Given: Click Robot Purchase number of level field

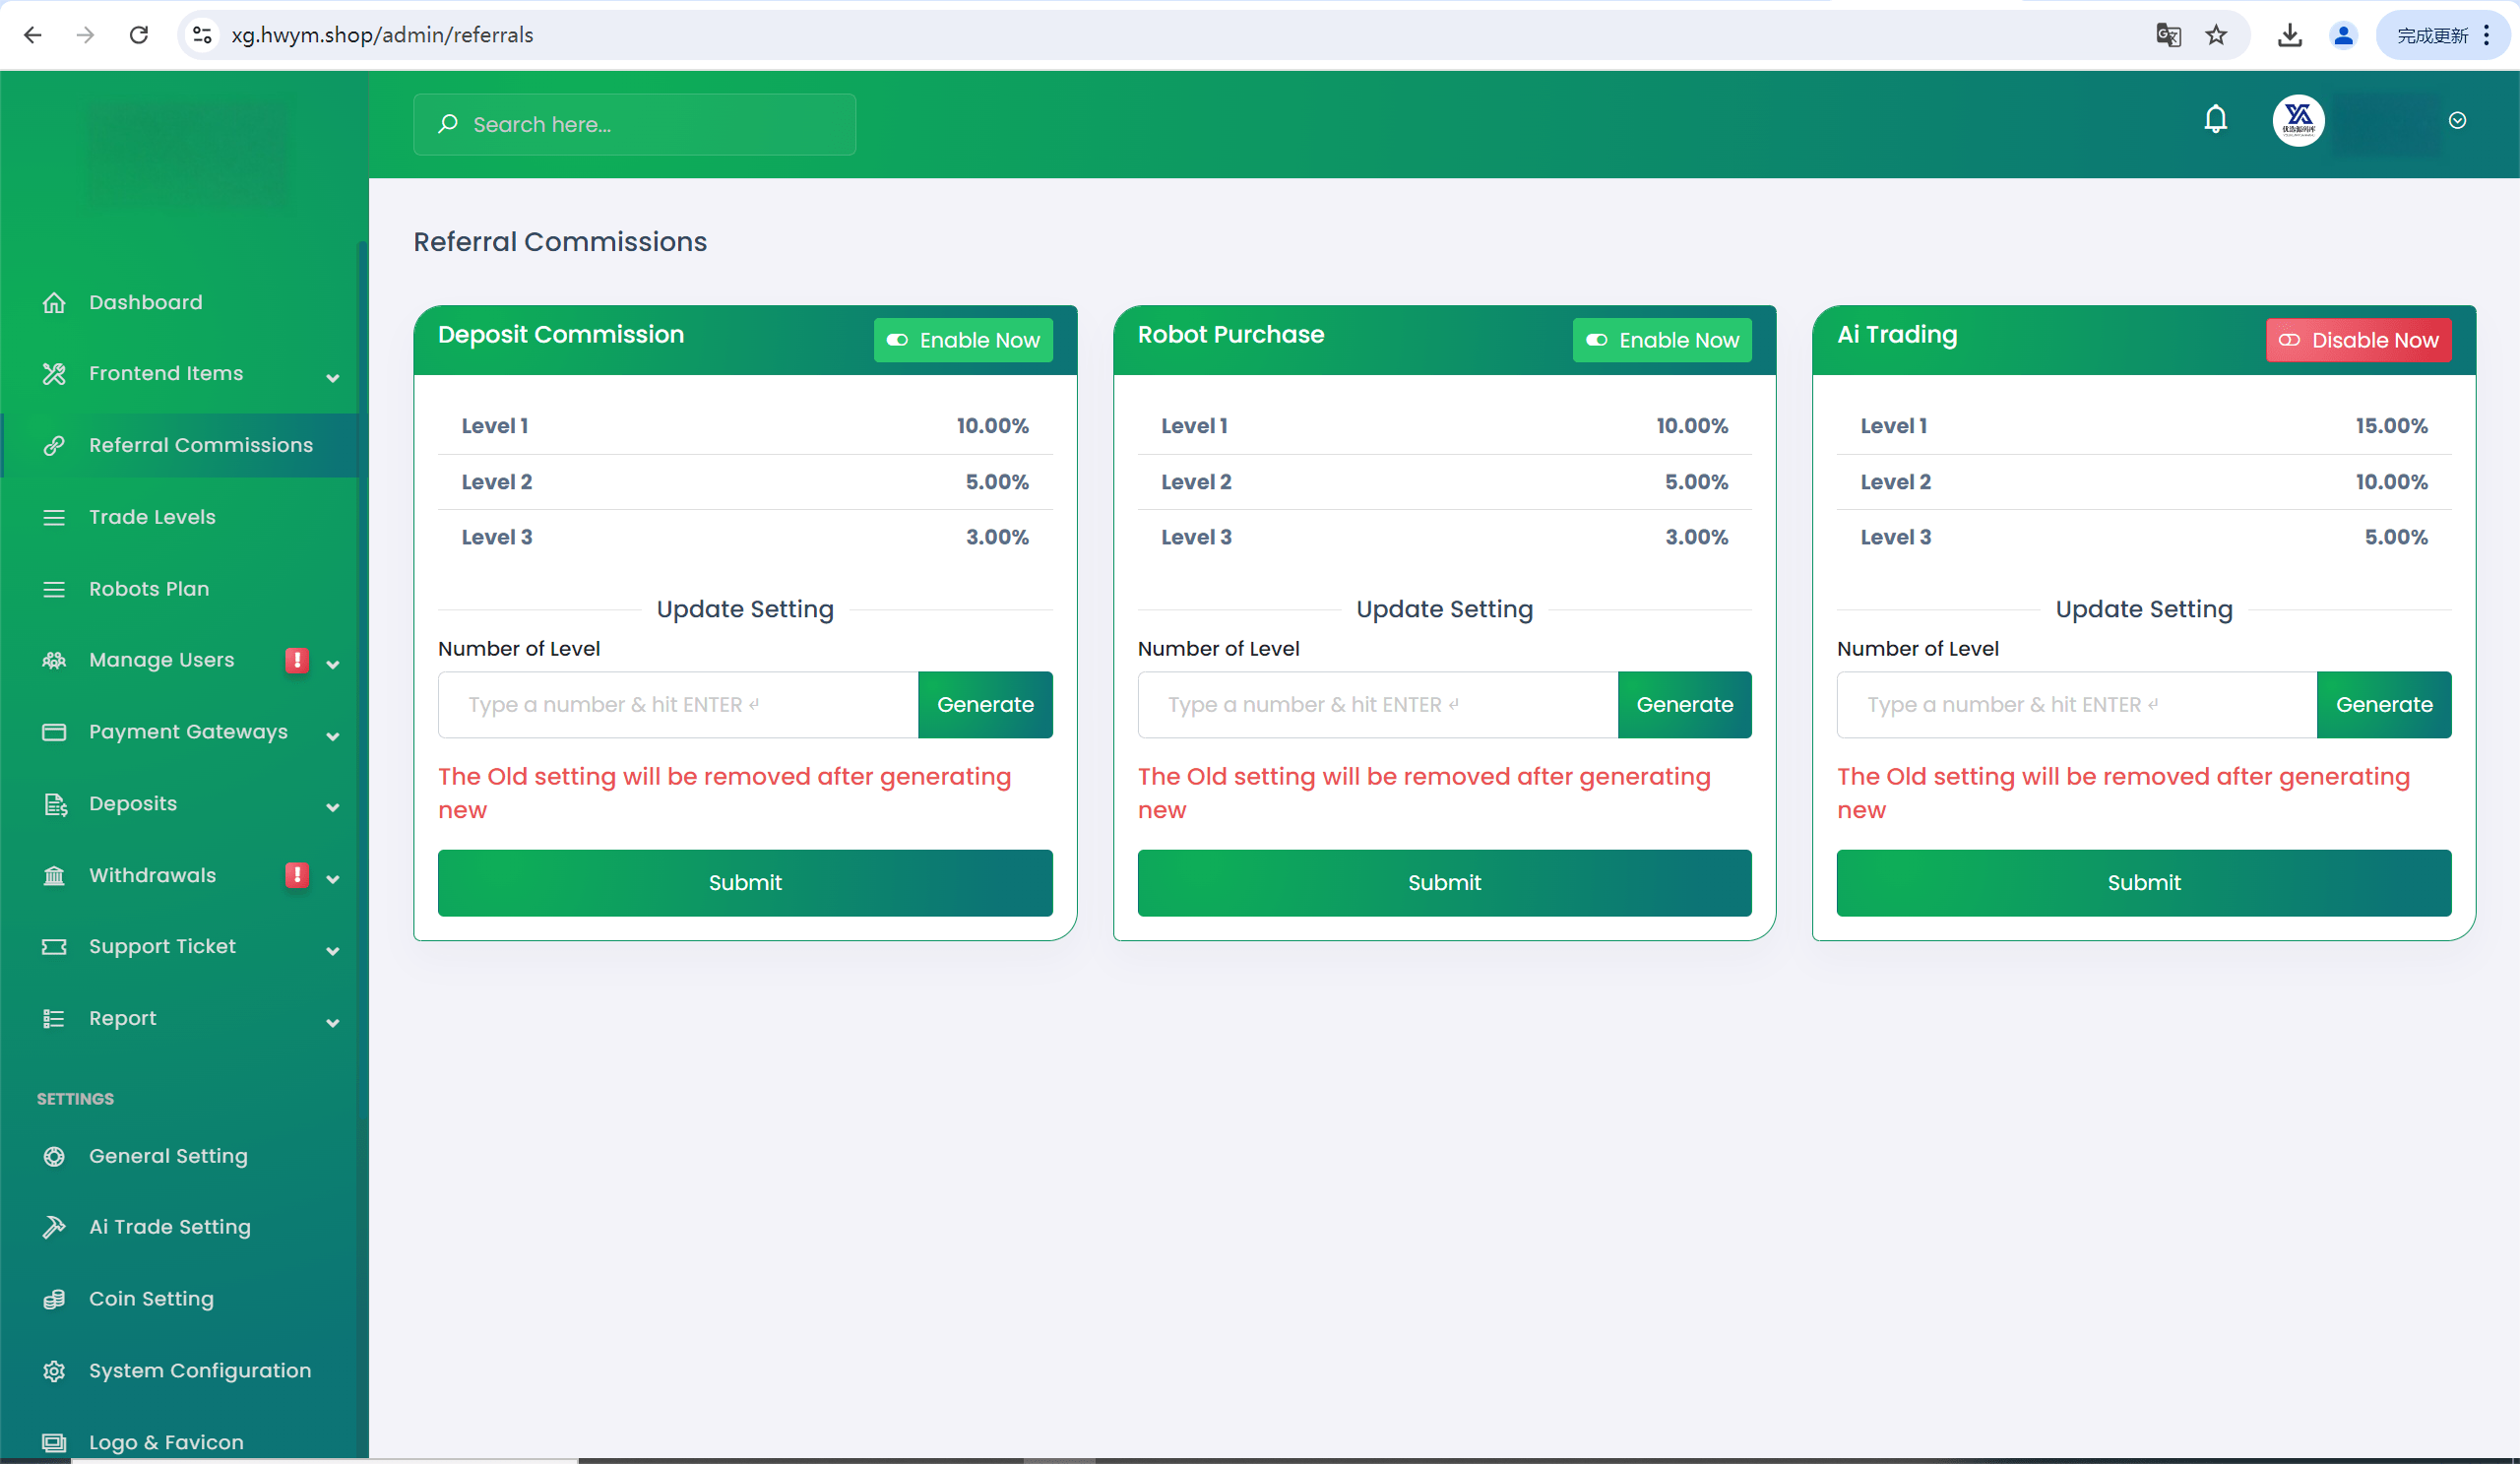Looking at the screenshot, I should click(1376, 705).
